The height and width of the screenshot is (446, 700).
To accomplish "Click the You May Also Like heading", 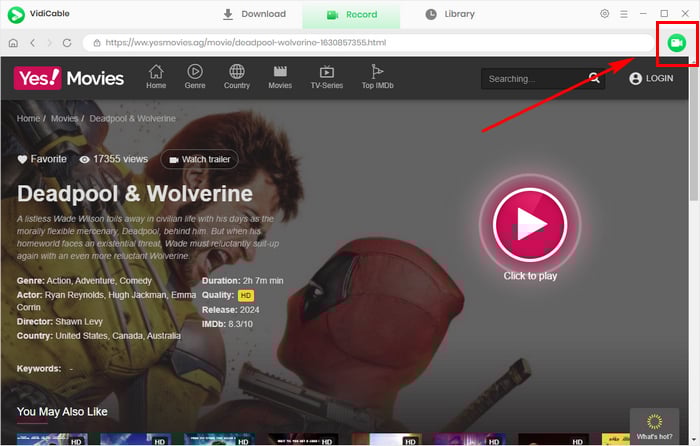I will click(62, 412).
